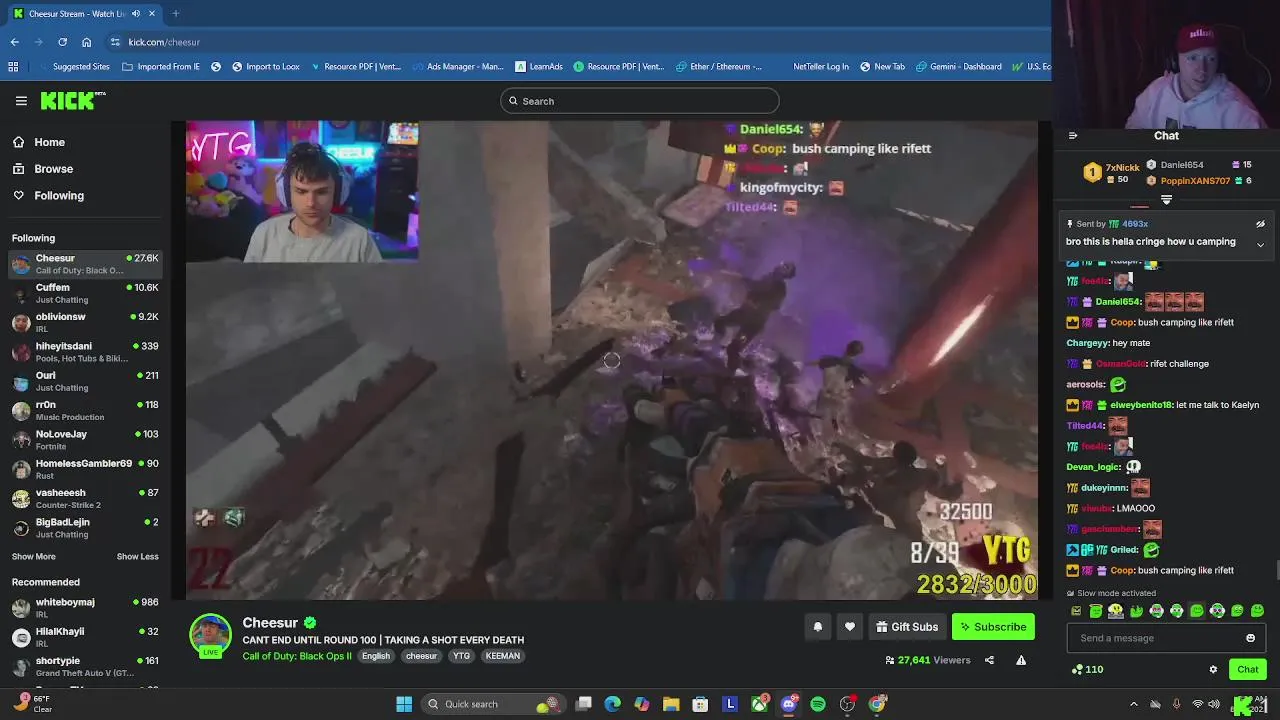The height and width of the screenshot is (720, 1280).
Task: Select the Cheesur channel in Following list
Action: tap(85, 264)
